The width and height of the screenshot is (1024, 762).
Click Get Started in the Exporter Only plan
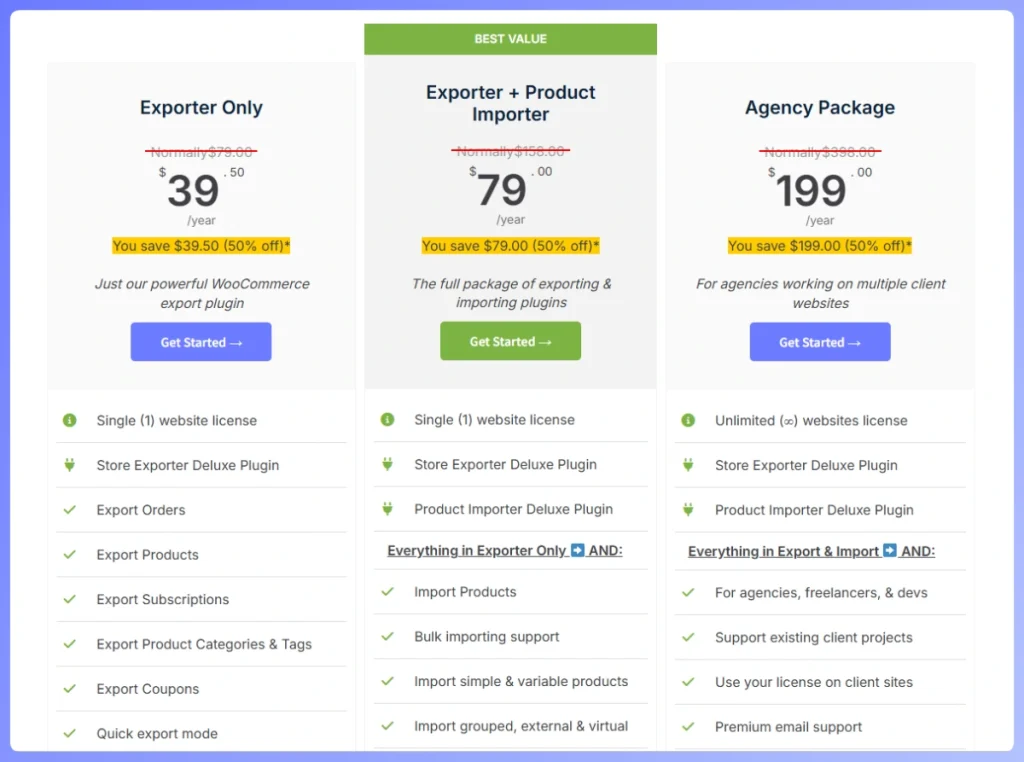[x=200, y=341]
